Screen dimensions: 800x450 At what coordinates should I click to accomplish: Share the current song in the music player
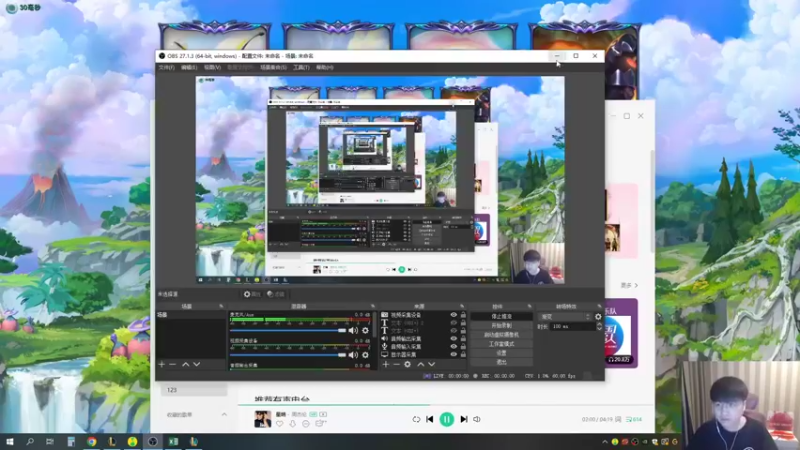point(320,423)
